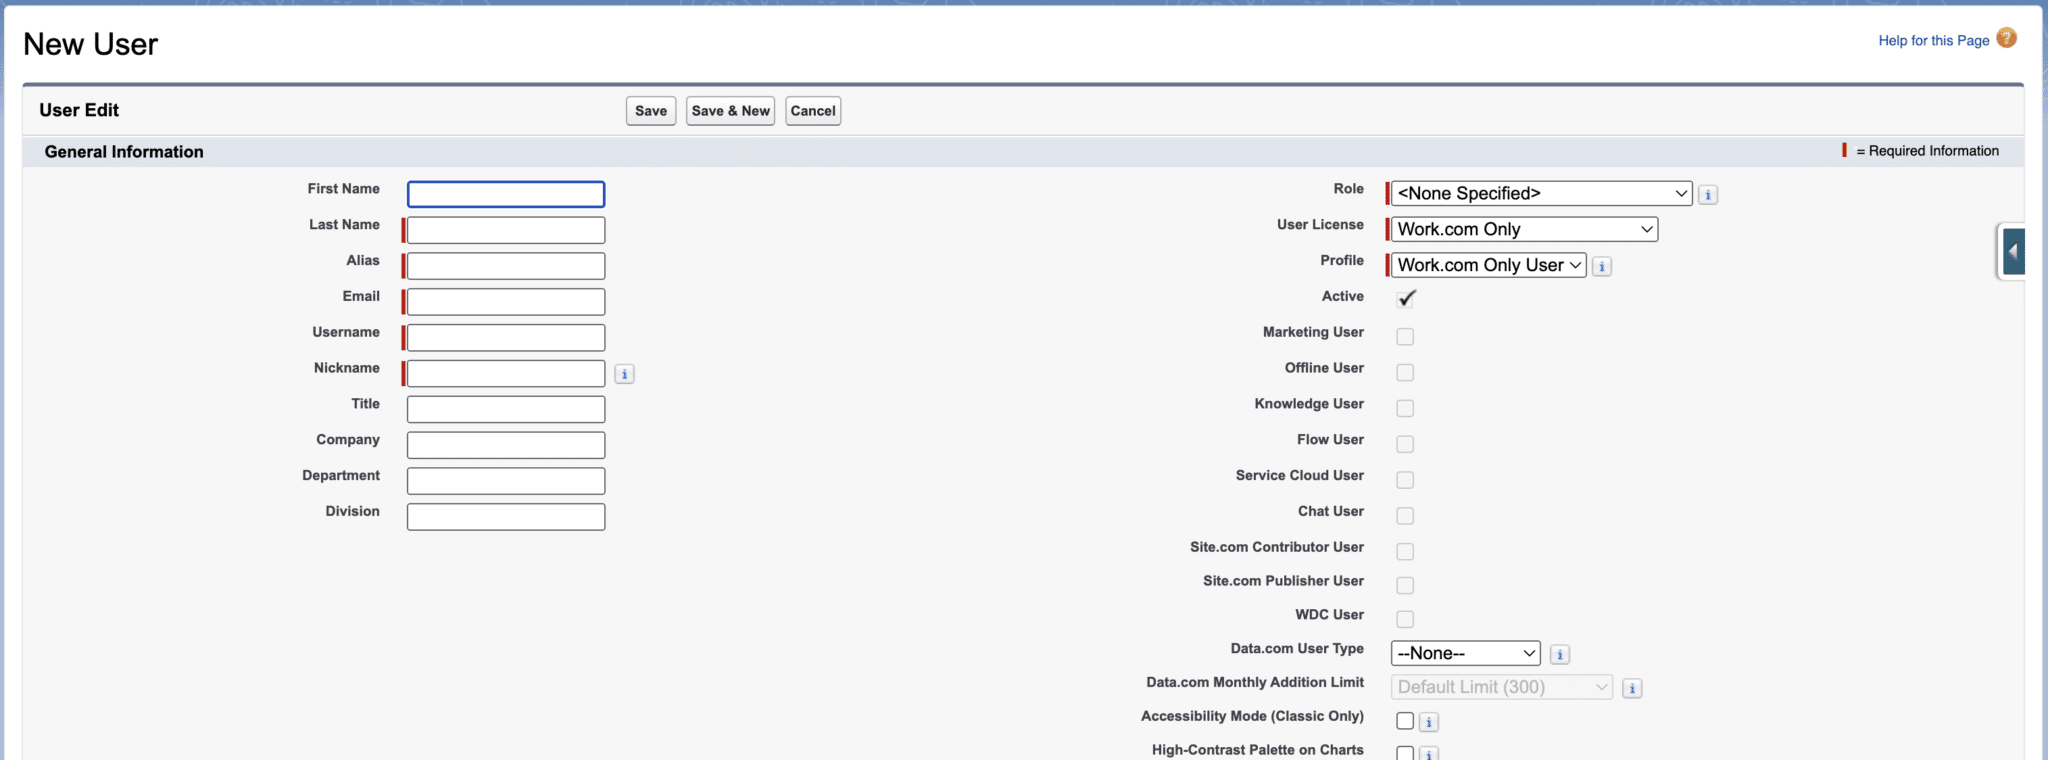Click info icon next to Data.com User Type

point(1559,655)
